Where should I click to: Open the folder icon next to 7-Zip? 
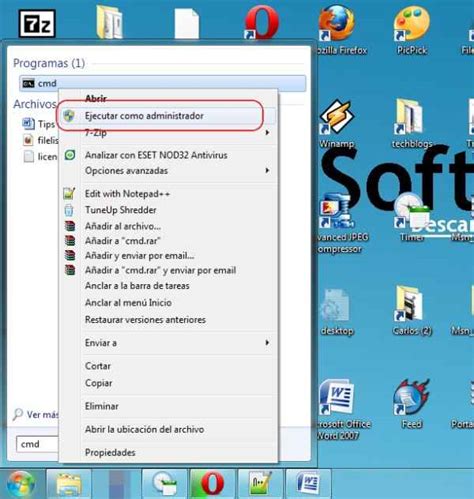tap(110, 22)
